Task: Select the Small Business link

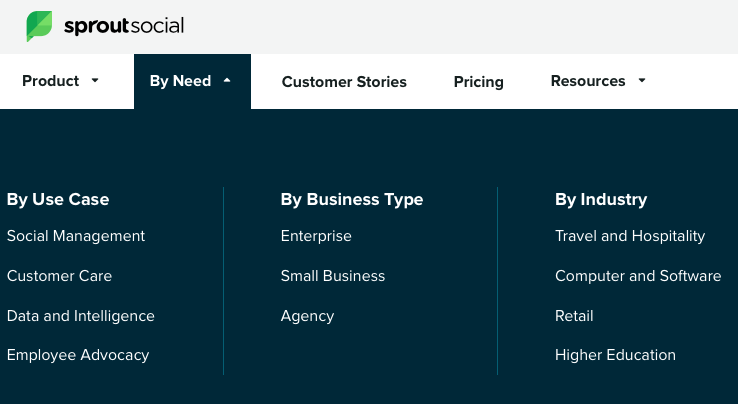Action: coord(333,276)
